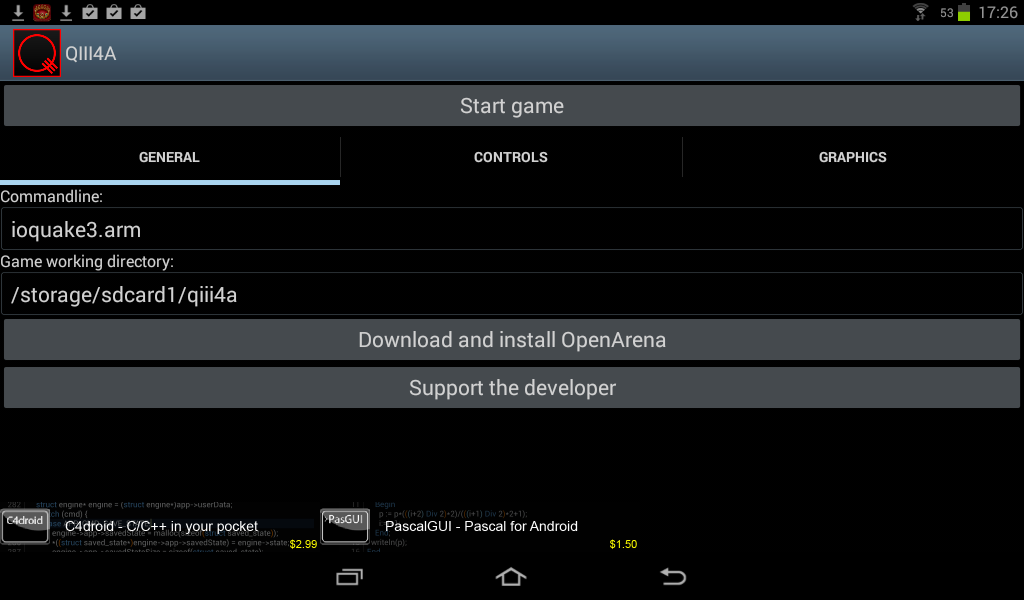The width and height of the screenshot is (1024, 600).
Task: Tap the last checkmark notification icon
Action: [138, 12]
